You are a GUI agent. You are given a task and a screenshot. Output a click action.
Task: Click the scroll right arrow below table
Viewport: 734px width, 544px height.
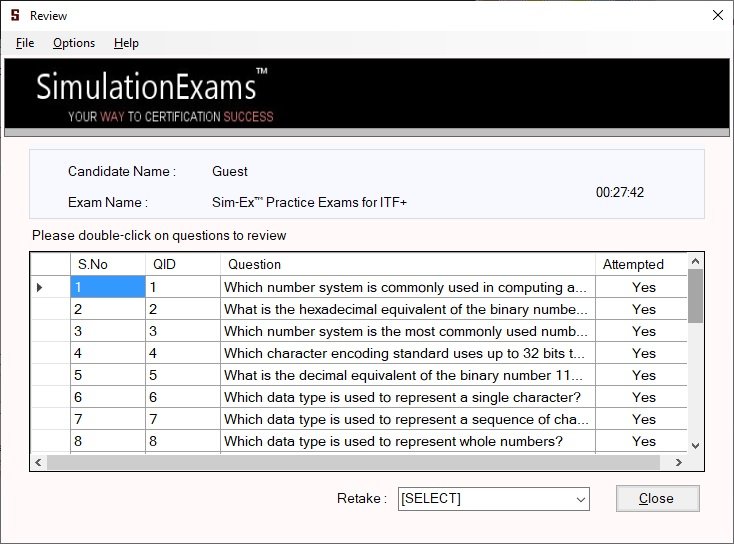coord(679,463)
